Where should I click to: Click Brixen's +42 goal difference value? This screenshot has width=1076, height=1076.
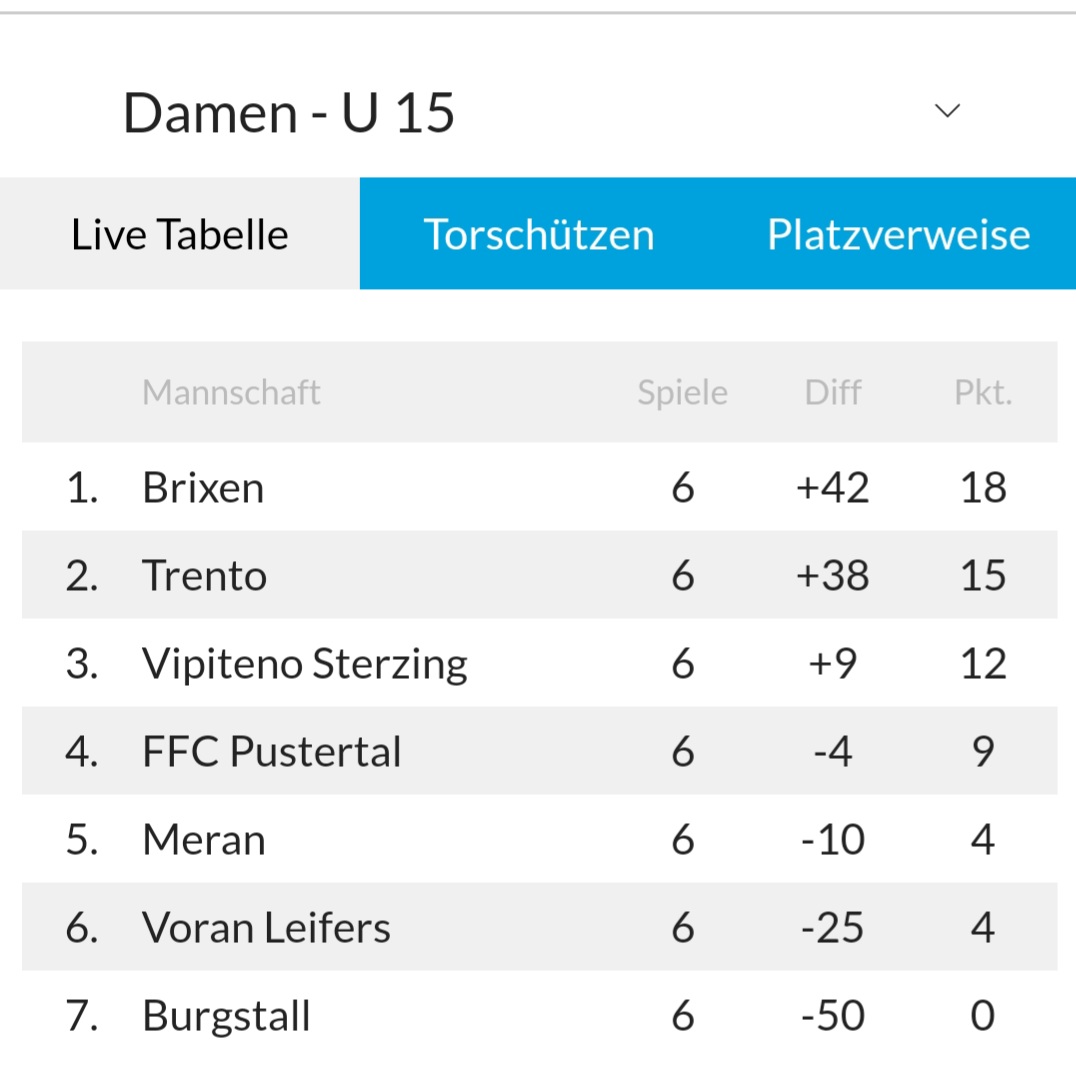832,488
